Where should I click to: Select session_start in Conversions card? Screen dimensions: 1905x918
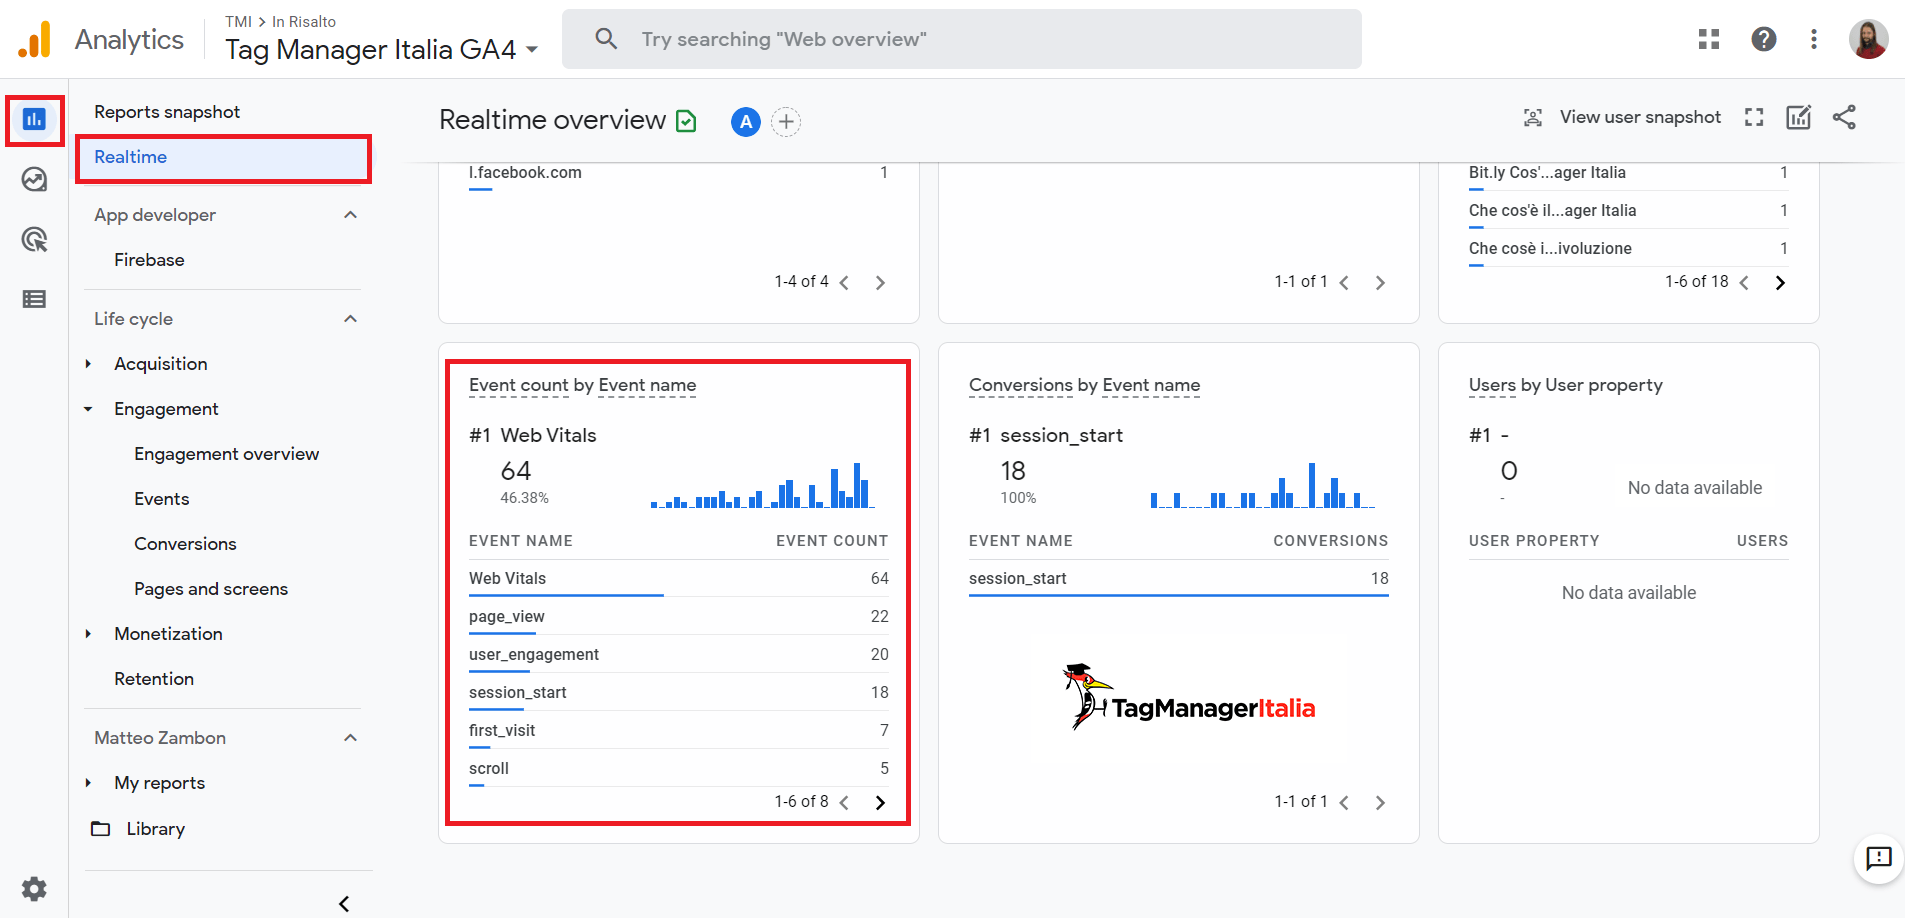tap(1179, 579)
